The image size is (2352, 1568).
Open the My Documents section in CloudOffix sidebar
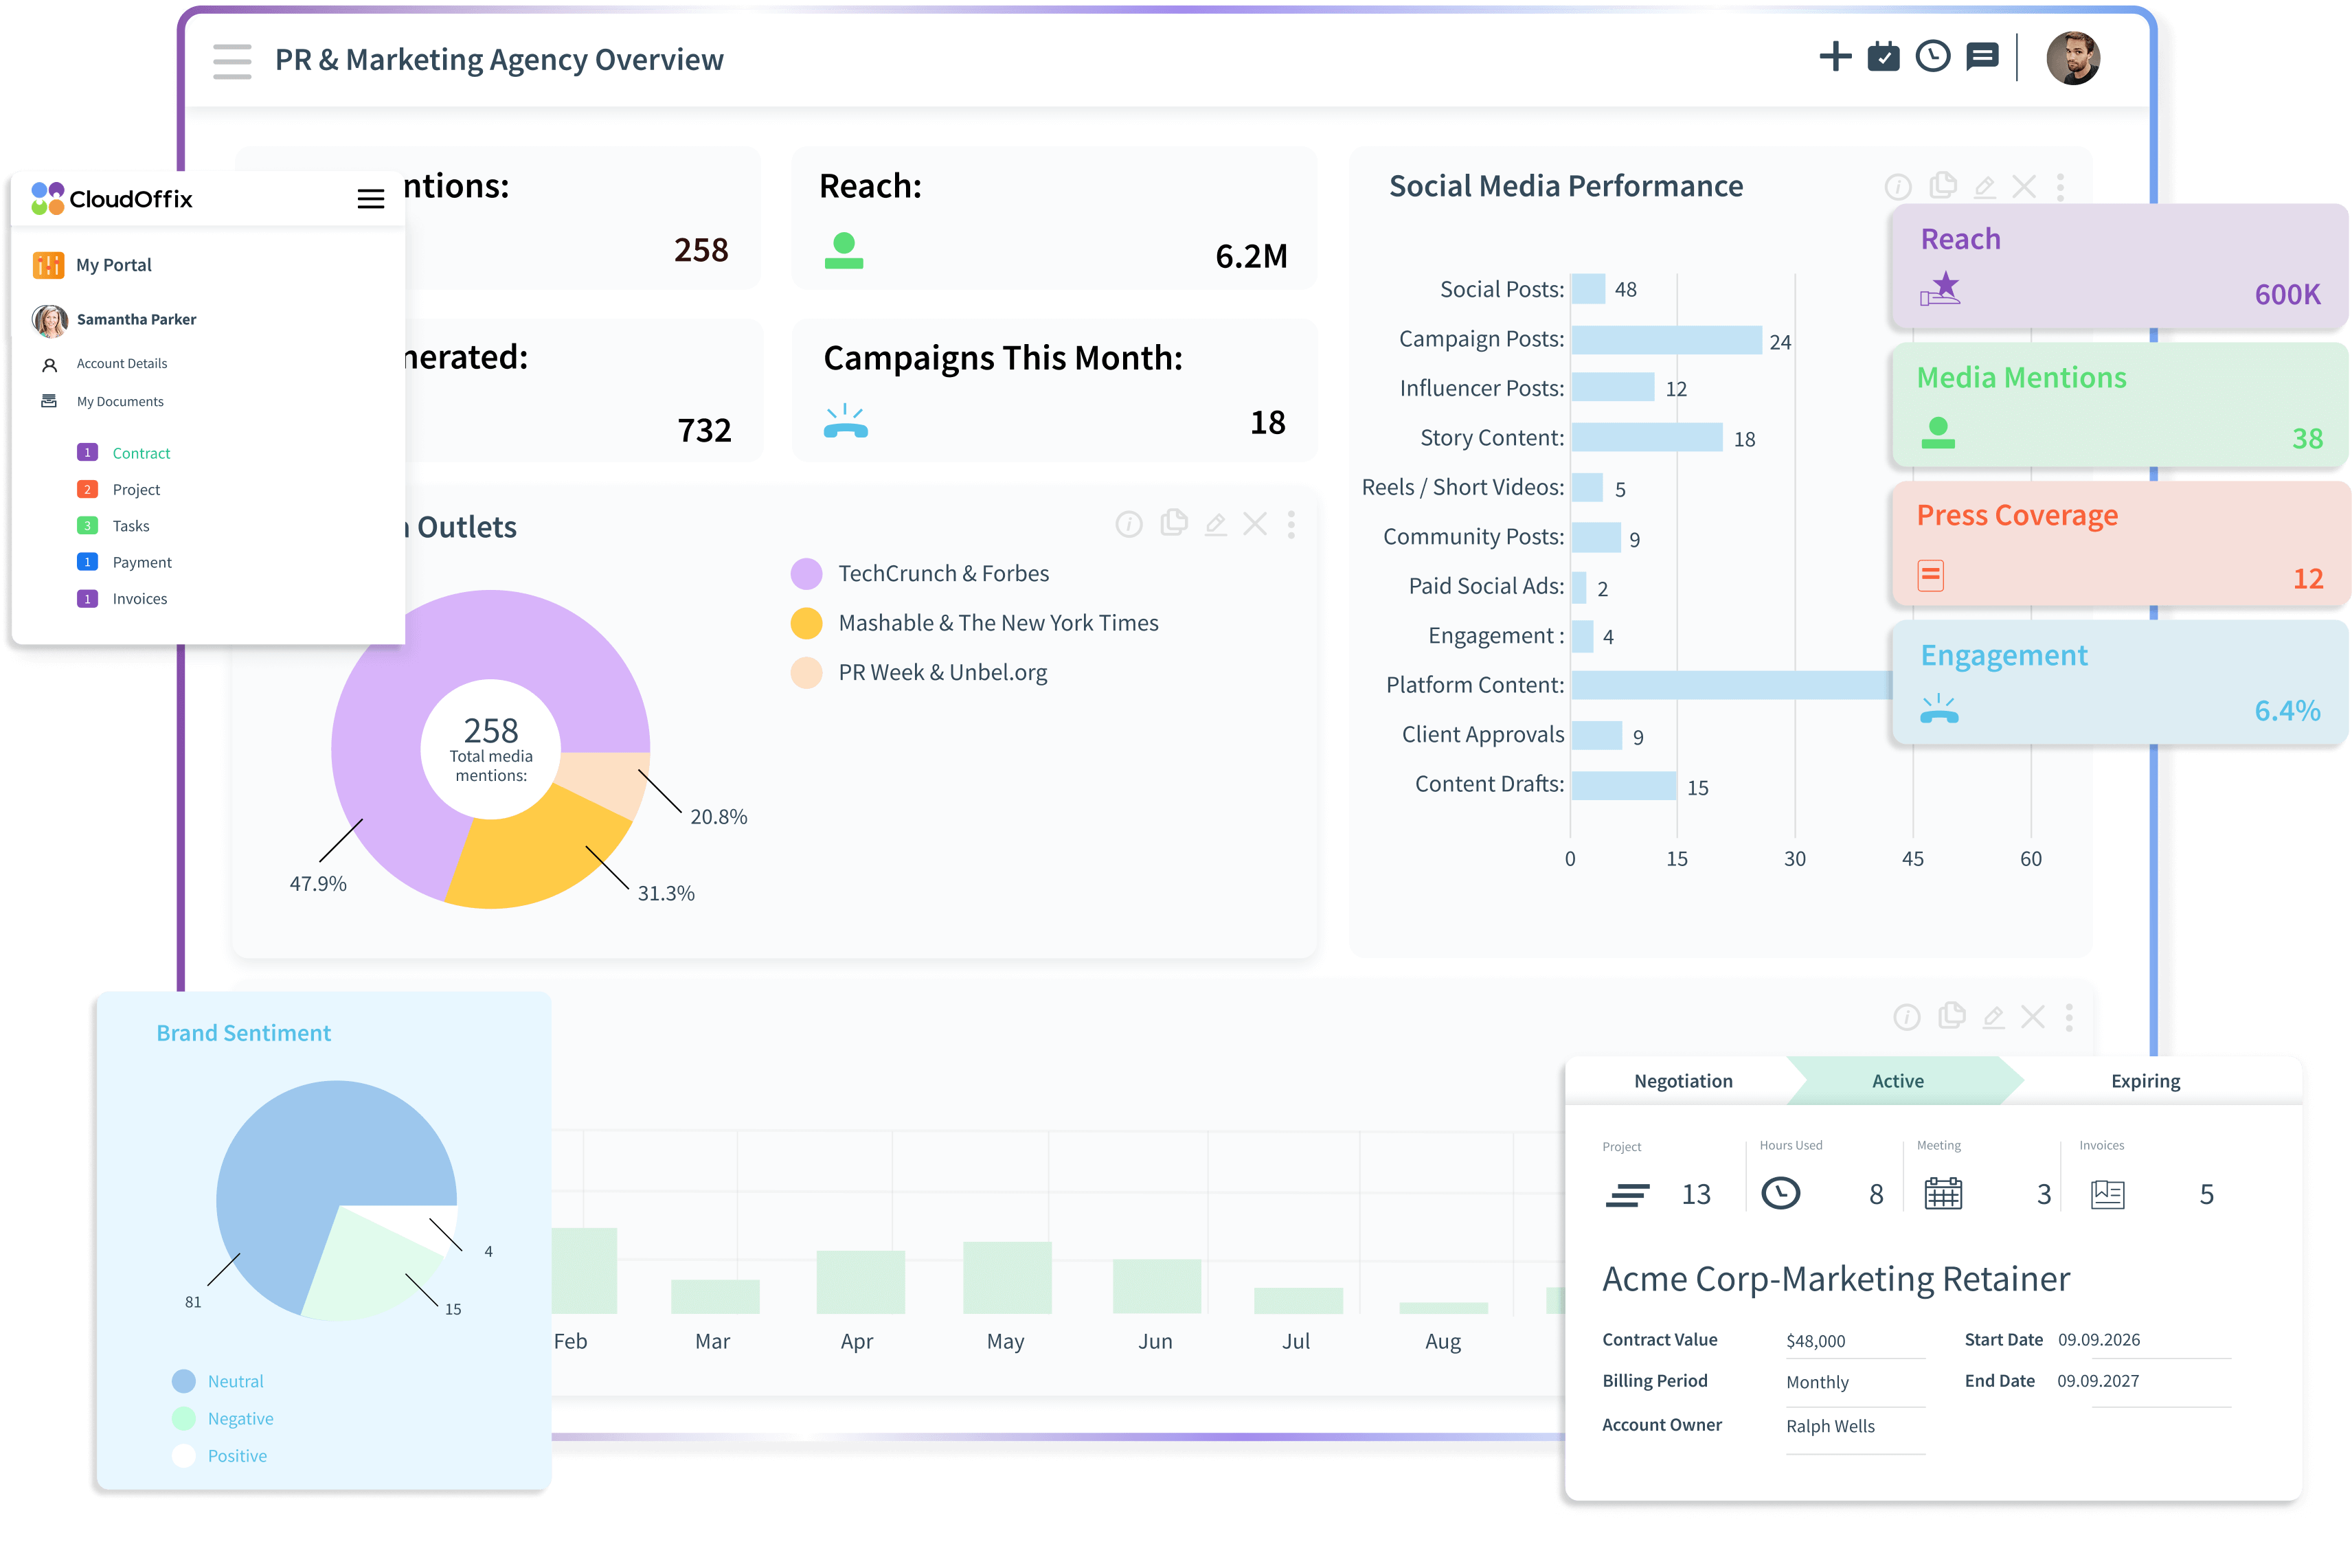pos(120,401)
